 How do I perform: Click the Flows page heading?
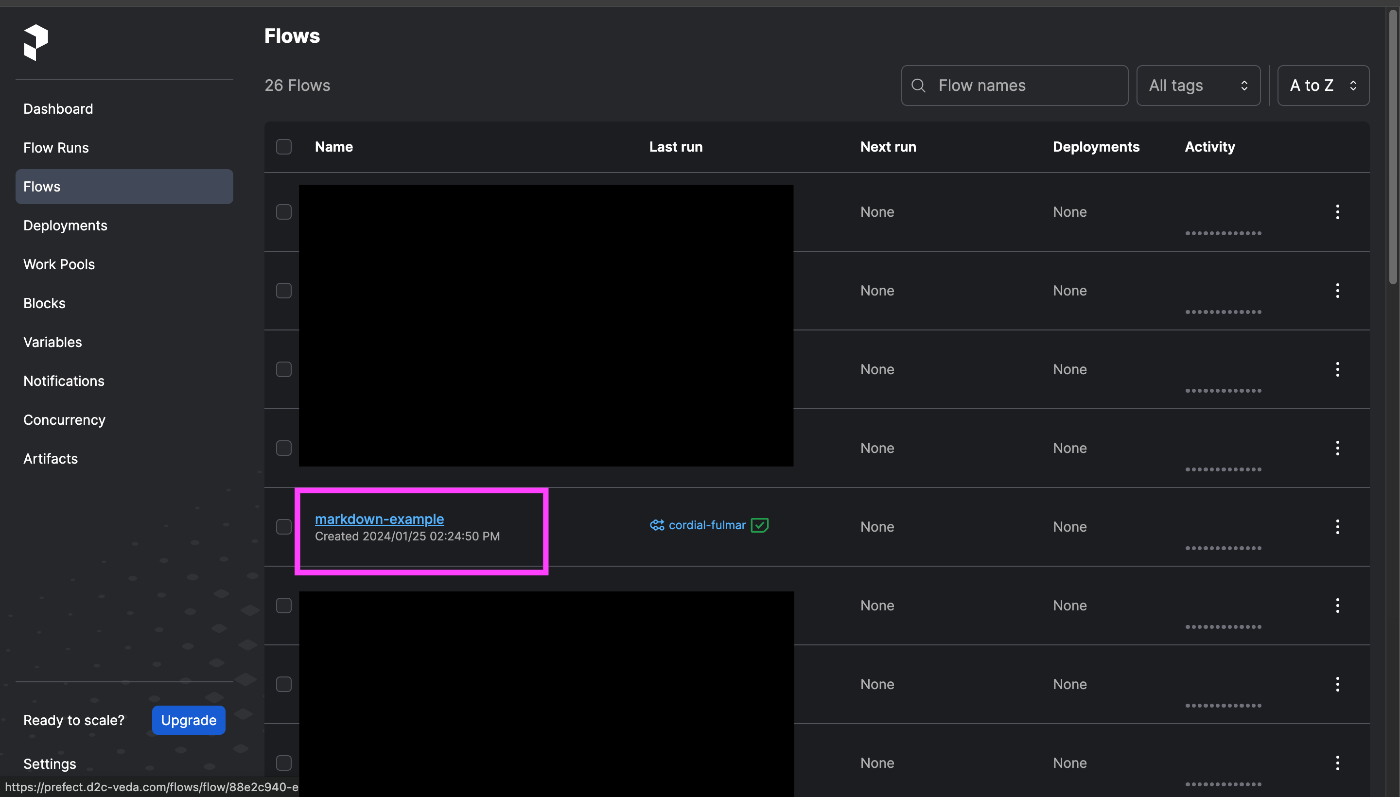292,36
